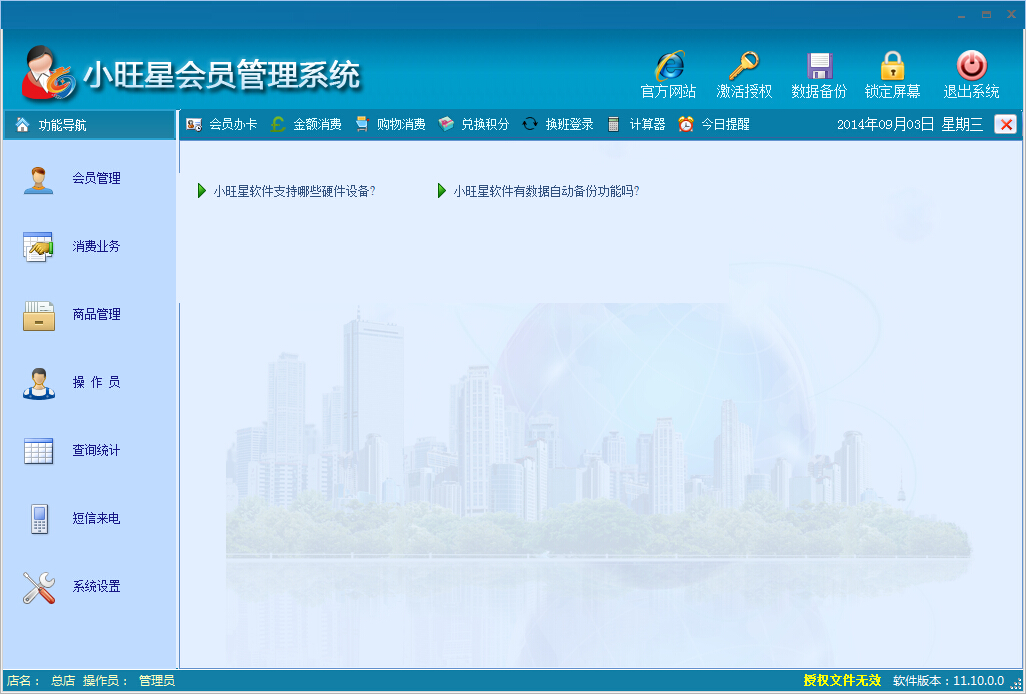This screenshot has width=1026, height=694.
Task: Close the panel with the red X button
Action: click(x=1006, y=124)
